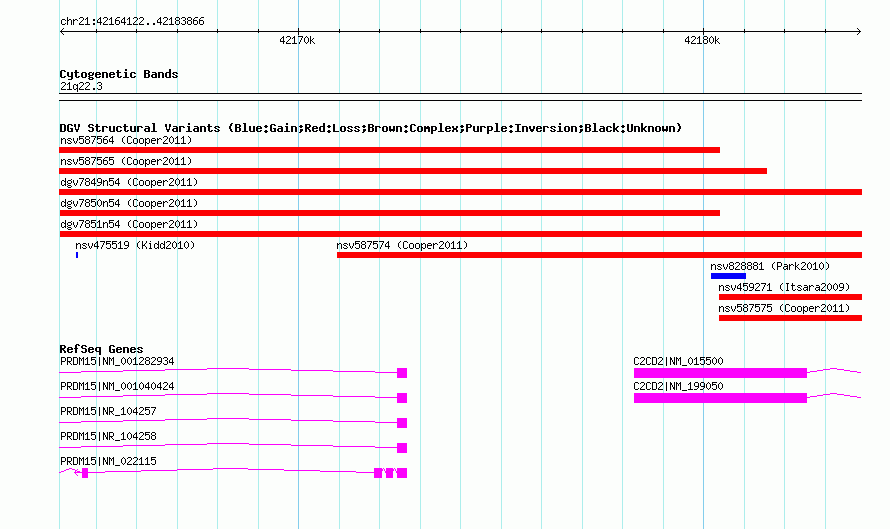
Task: Select the nsv587565 (Cooper2011) variant bar
Action: pos(413,171)
